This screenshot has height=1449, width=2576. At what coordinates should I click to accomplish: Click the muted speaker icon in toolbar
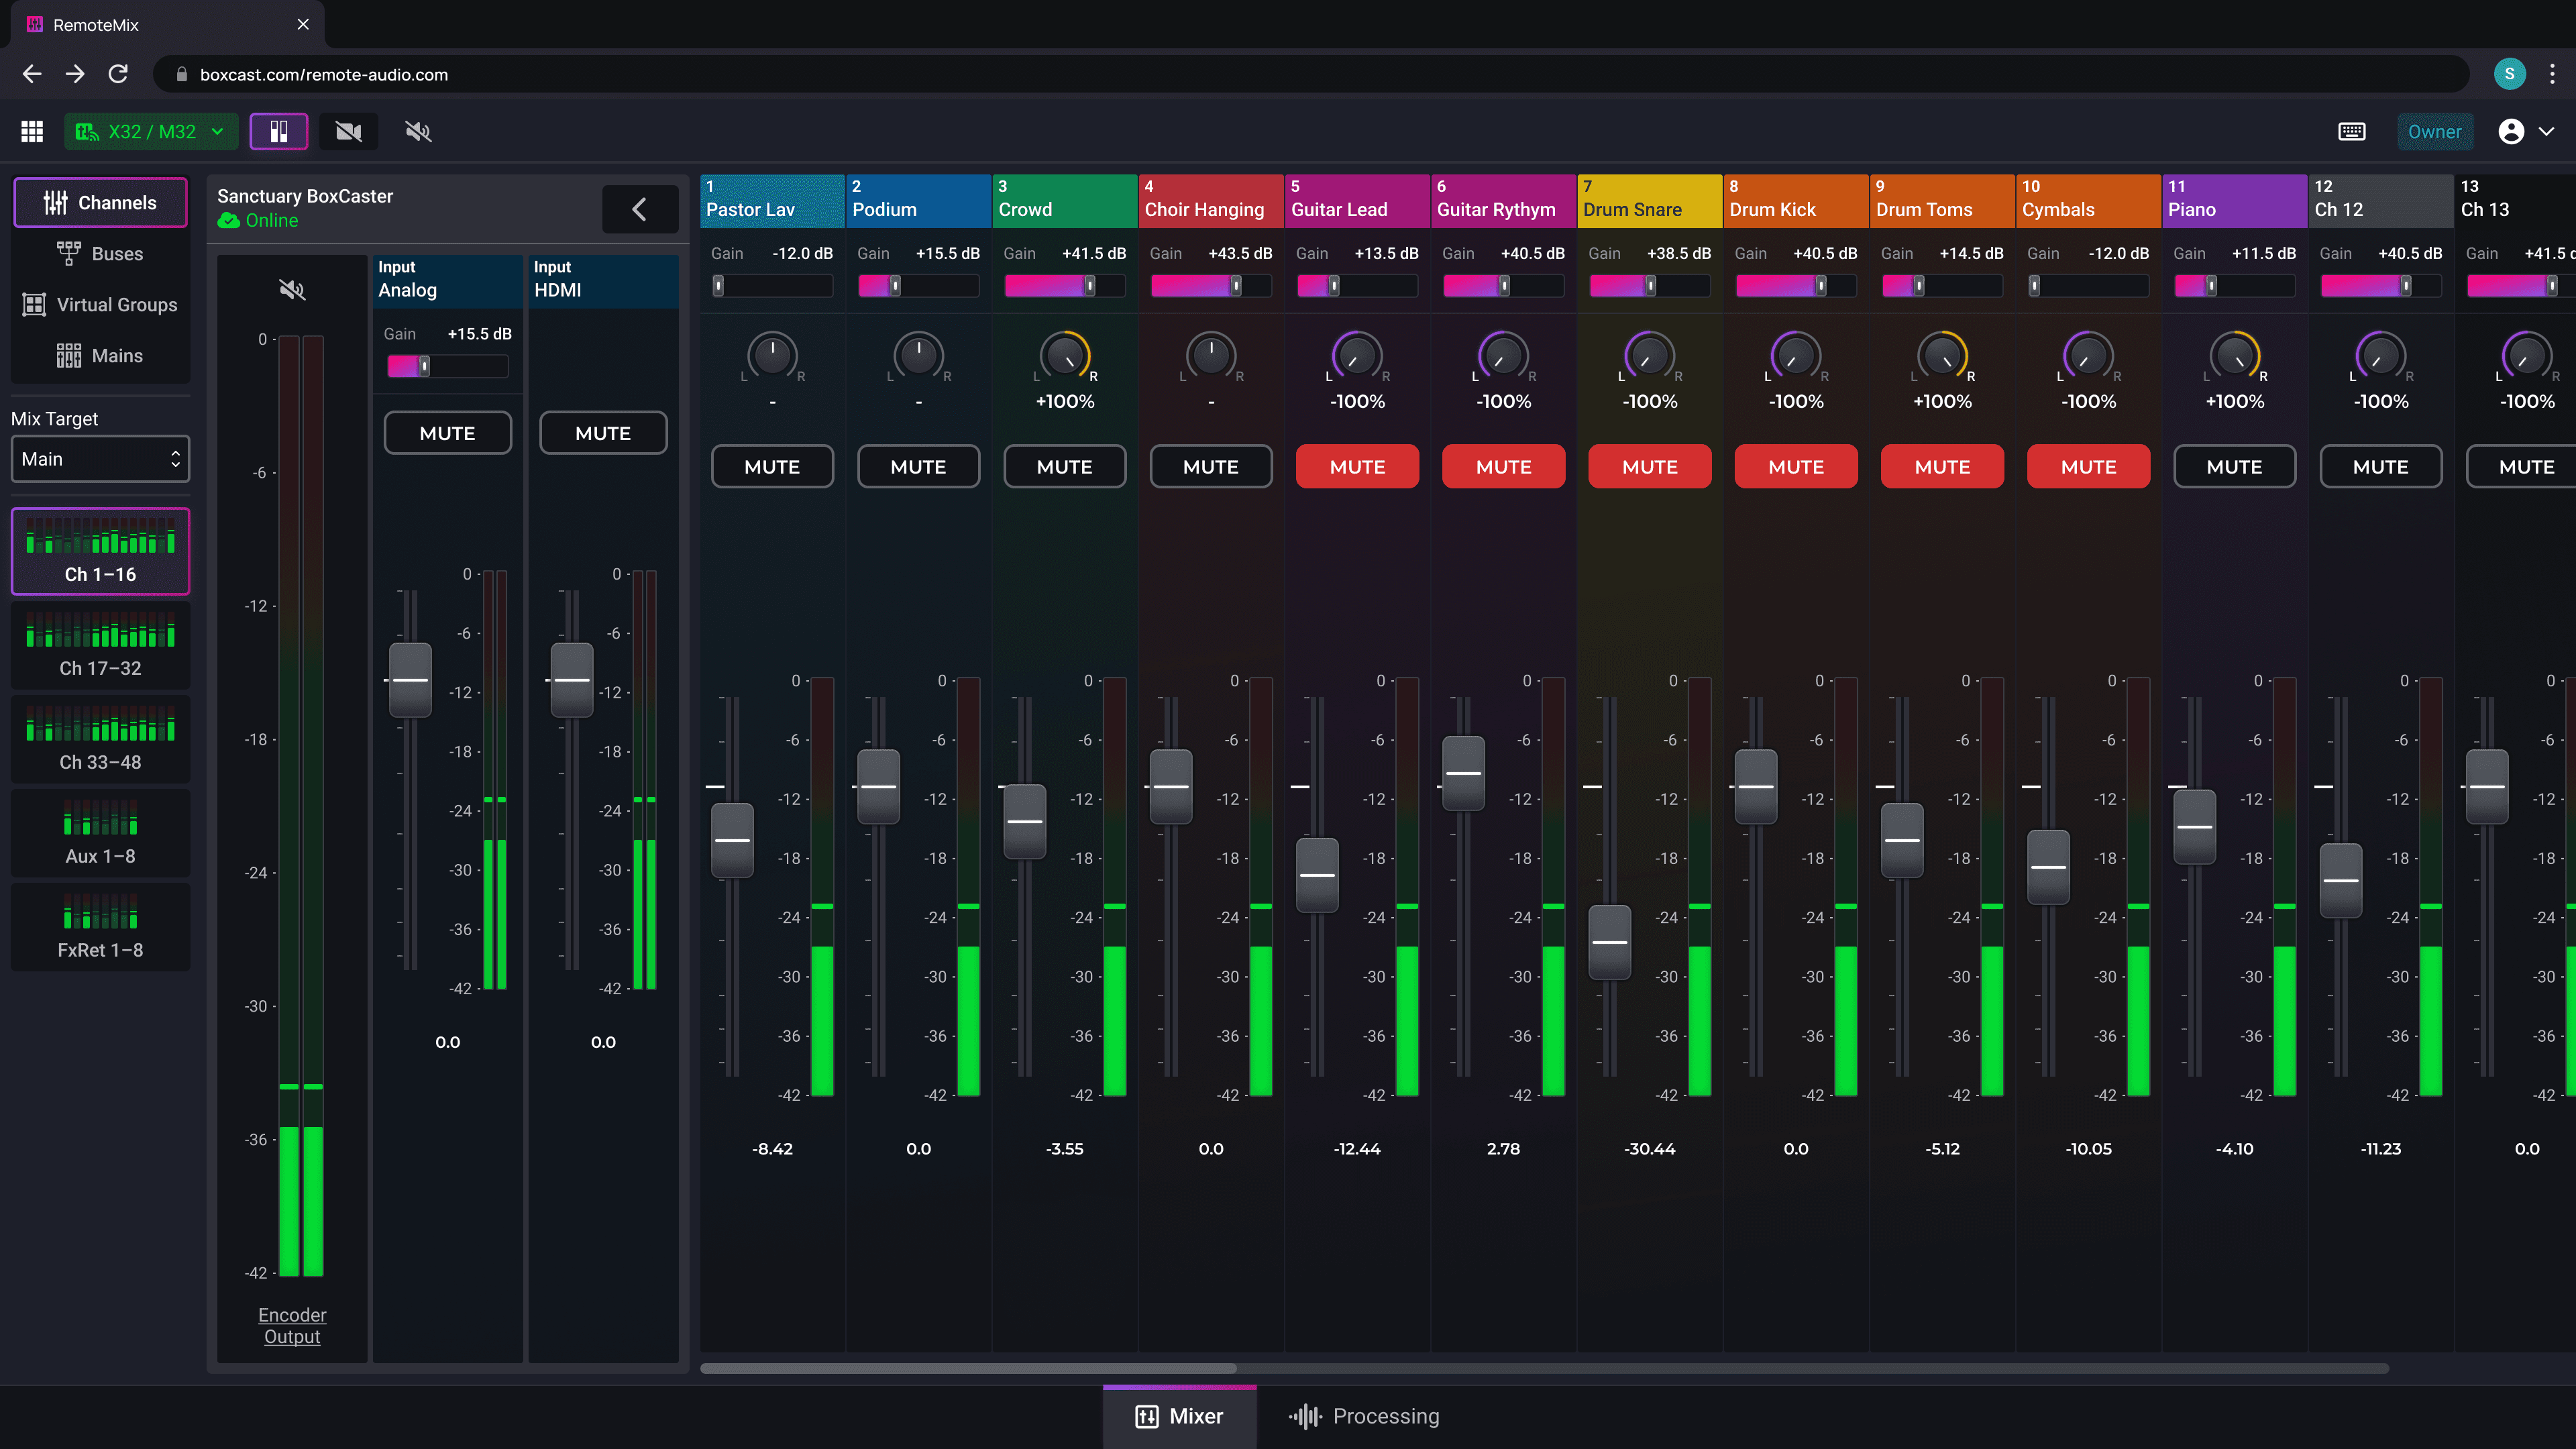(x=418, y=131)
